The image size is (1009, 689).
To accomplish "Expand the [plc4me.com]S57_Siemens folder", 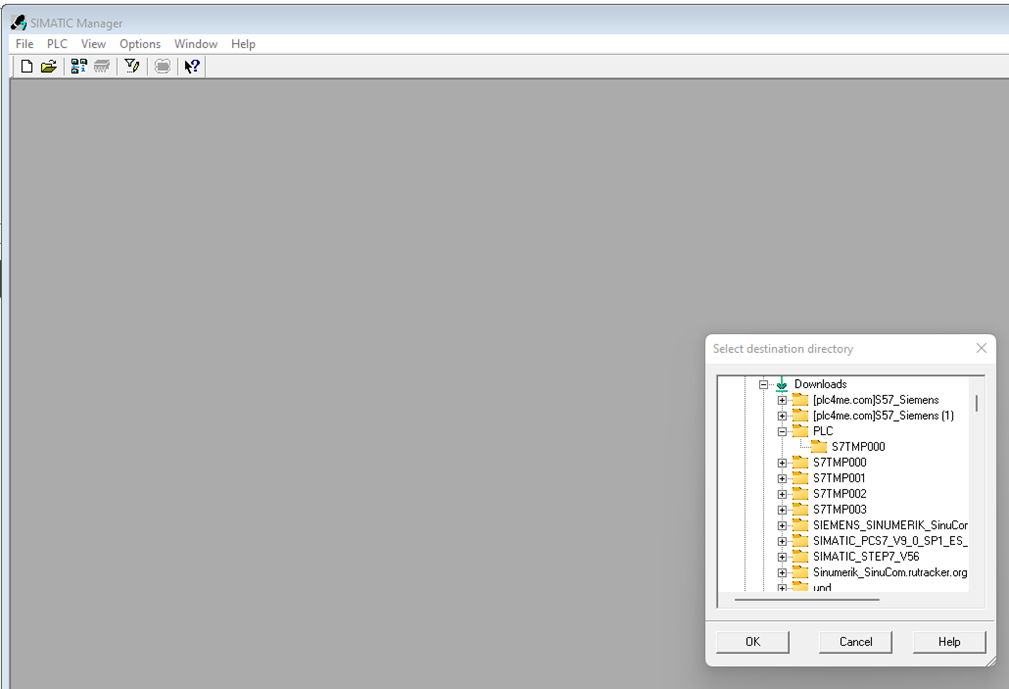I will (782, 400).
